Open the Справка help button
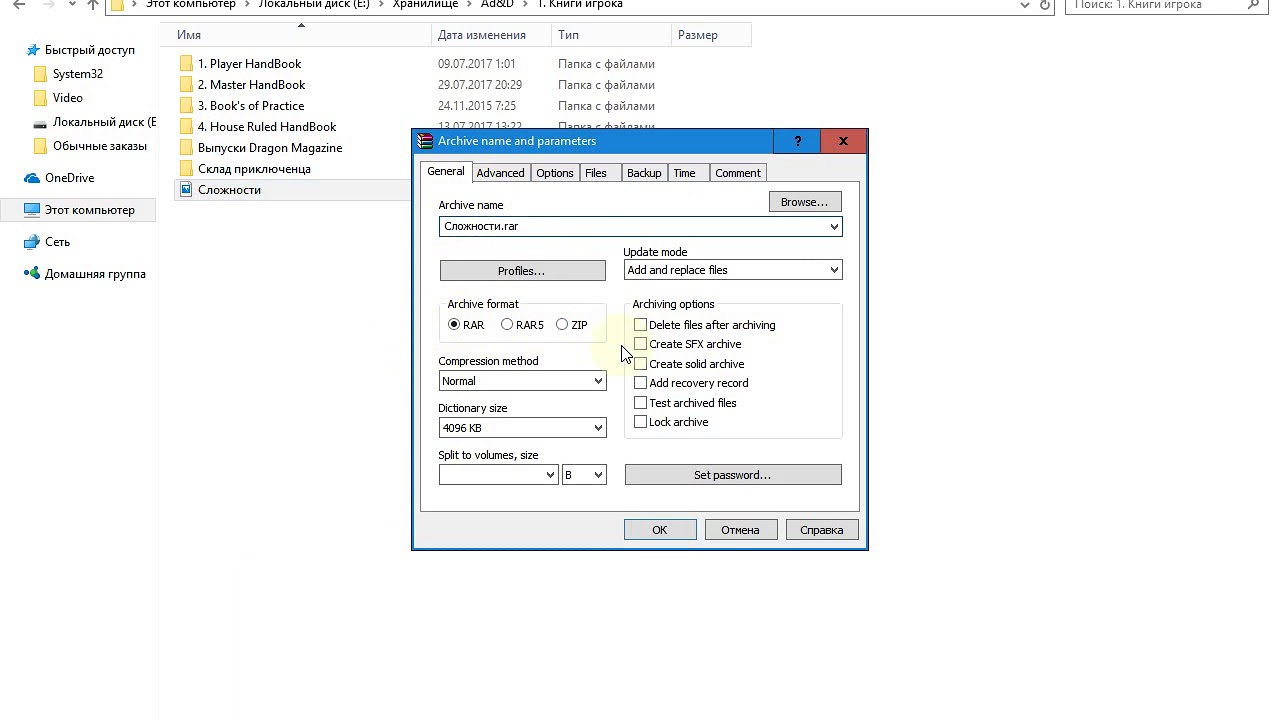 pyautogui.click(x=821, y=530)
